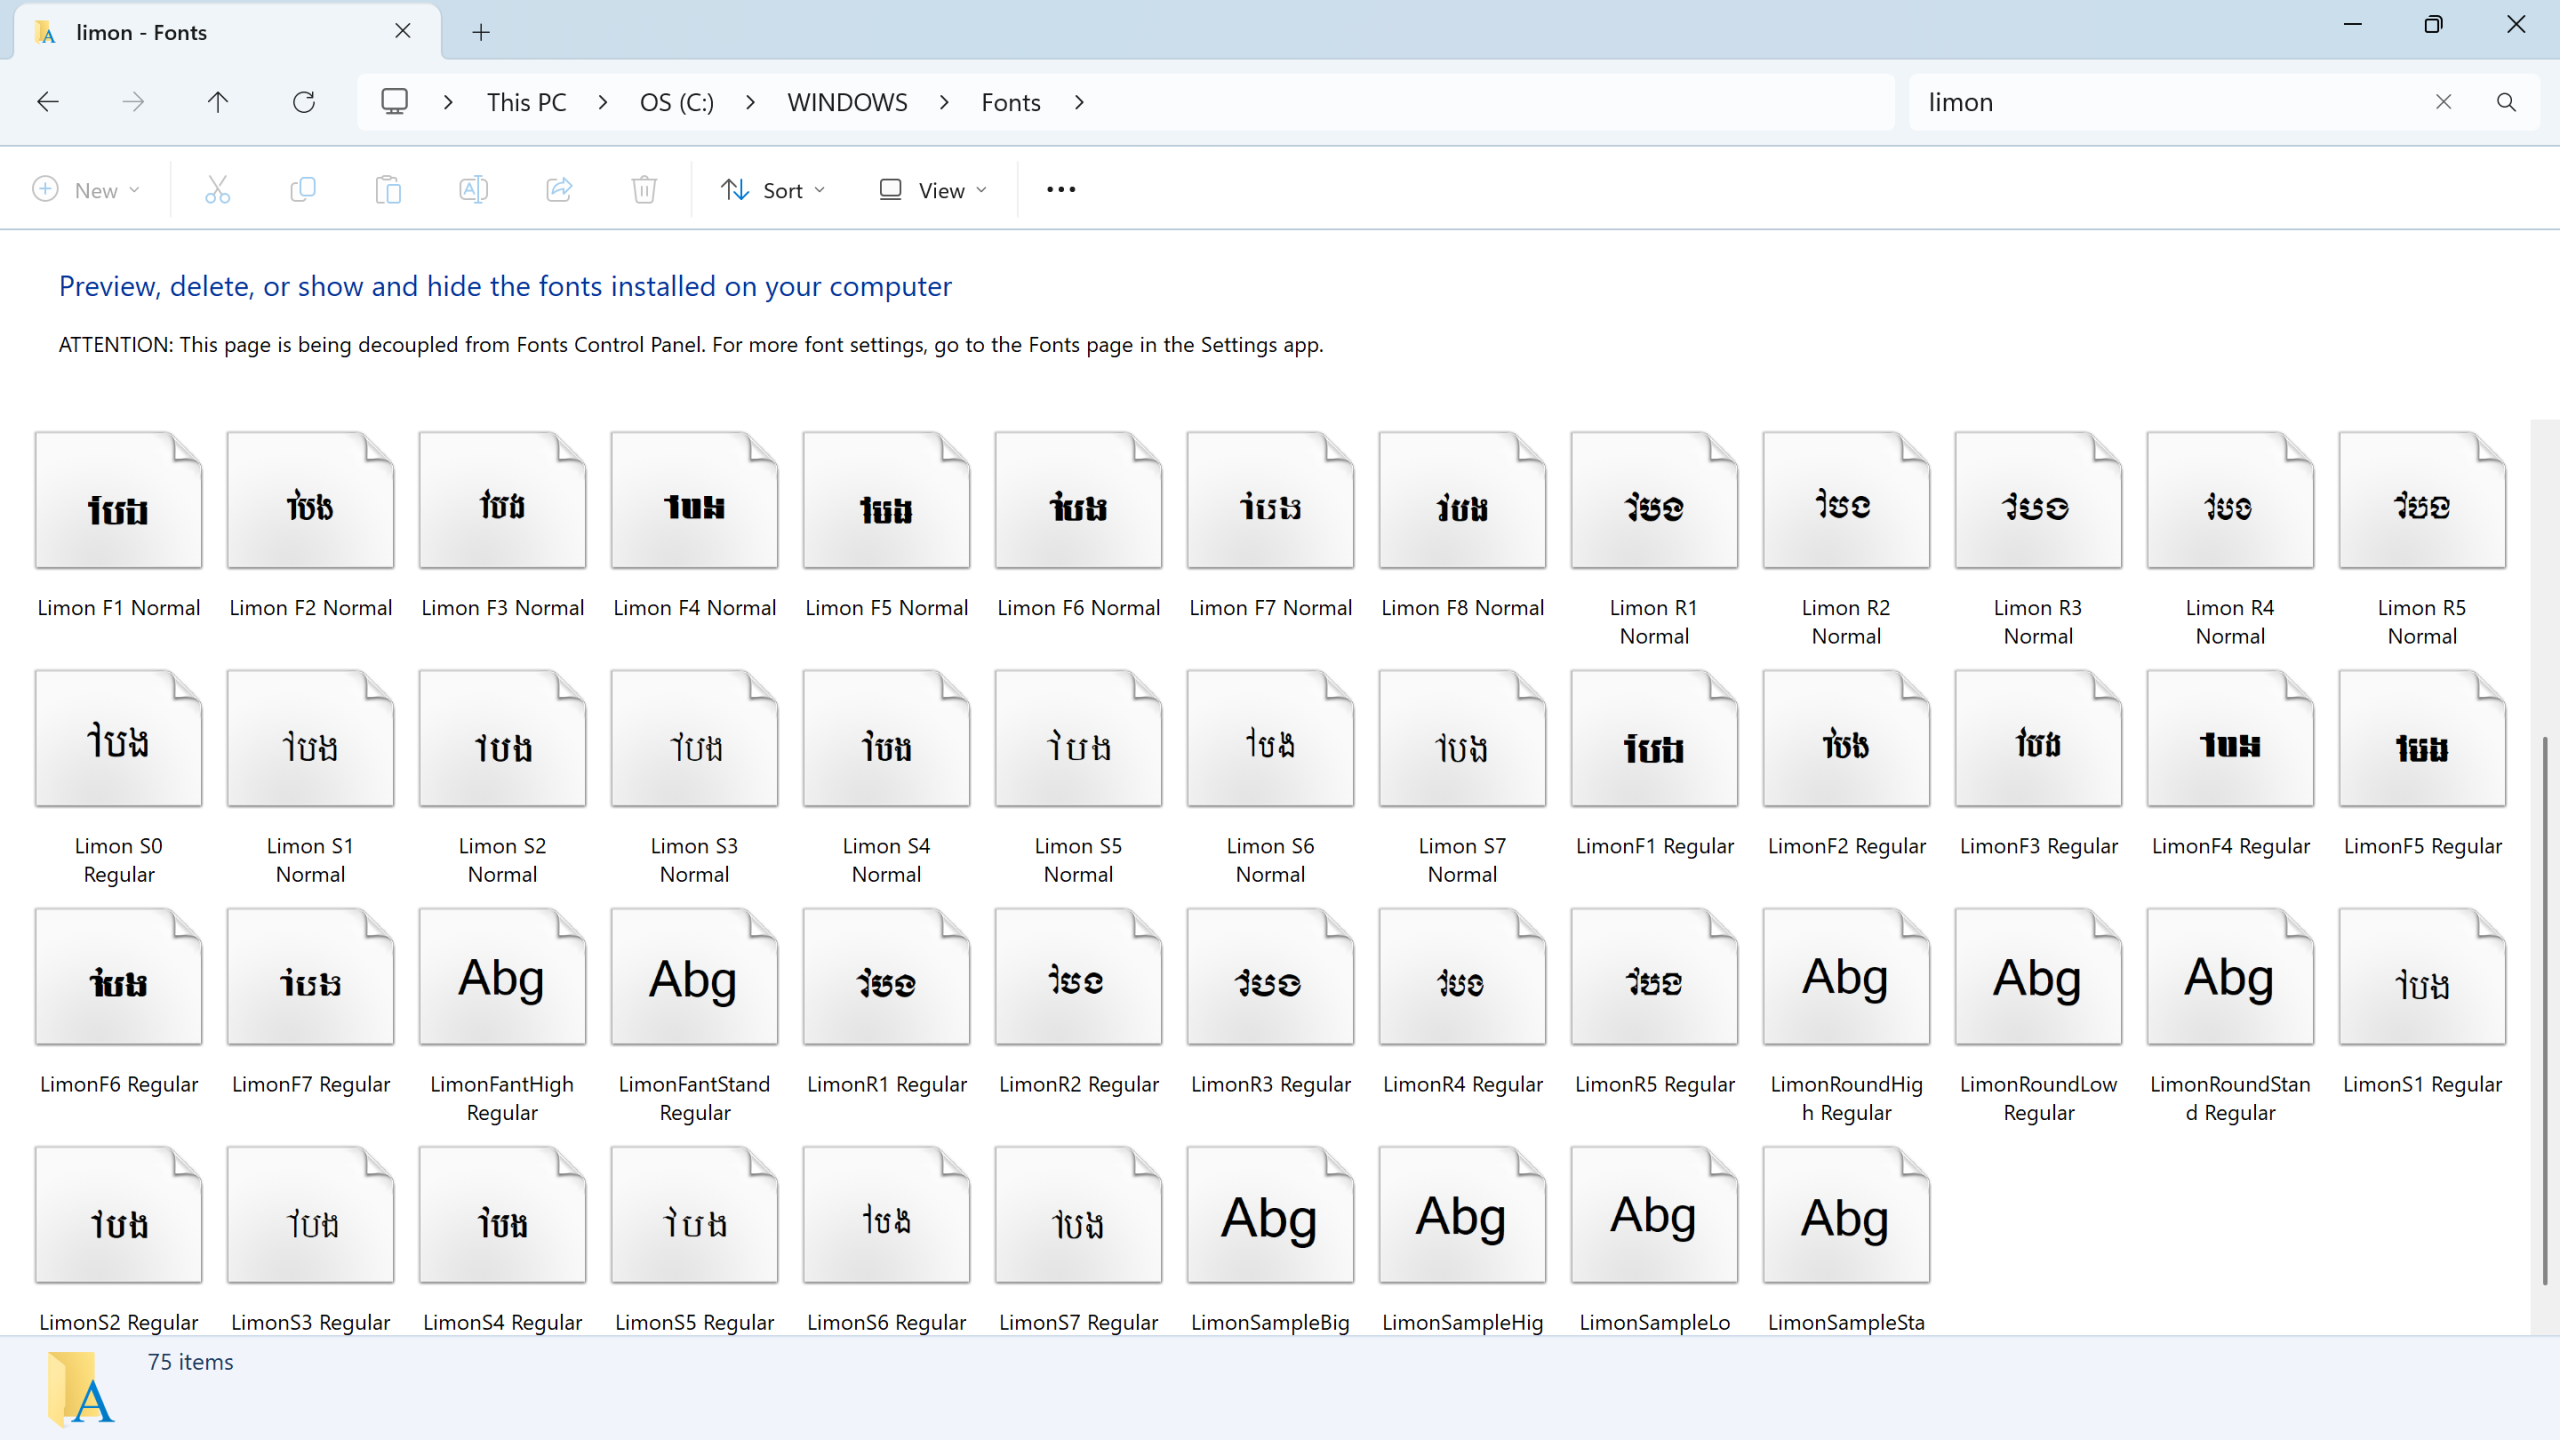Expand chevron before This PC breadcrumb
This screenshot has height=1440, width=2560.
coord(449,102)
